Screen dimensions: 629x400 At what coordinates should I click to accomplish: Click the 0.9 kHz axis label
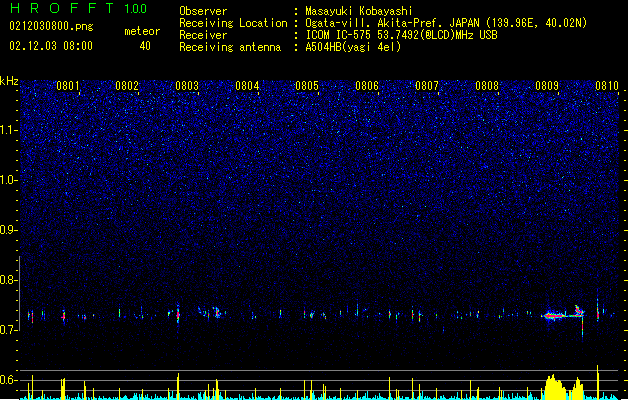point(9,230)
